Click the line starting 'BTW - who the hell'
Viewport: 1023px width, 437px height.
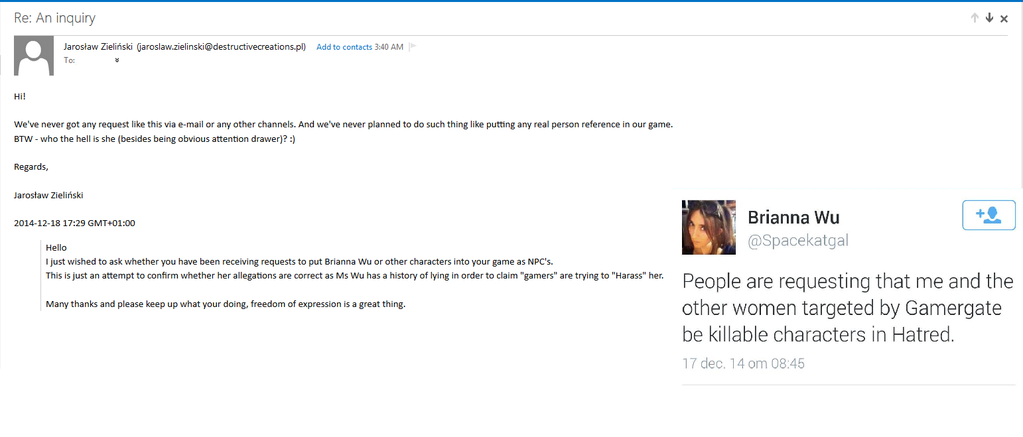coord(155,139)
